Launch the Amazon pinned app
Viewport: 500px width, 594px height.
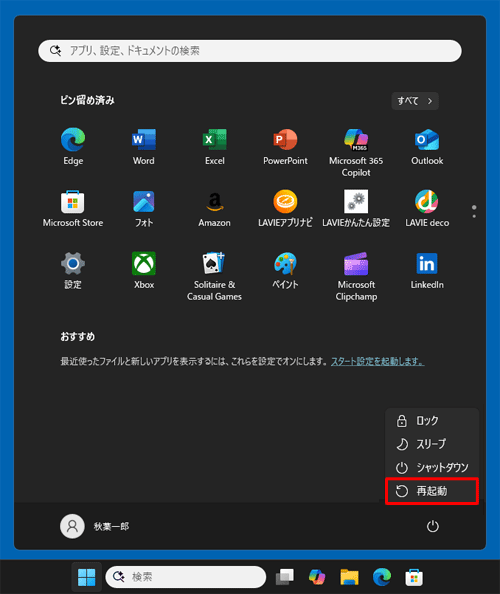tap(214, 208)
